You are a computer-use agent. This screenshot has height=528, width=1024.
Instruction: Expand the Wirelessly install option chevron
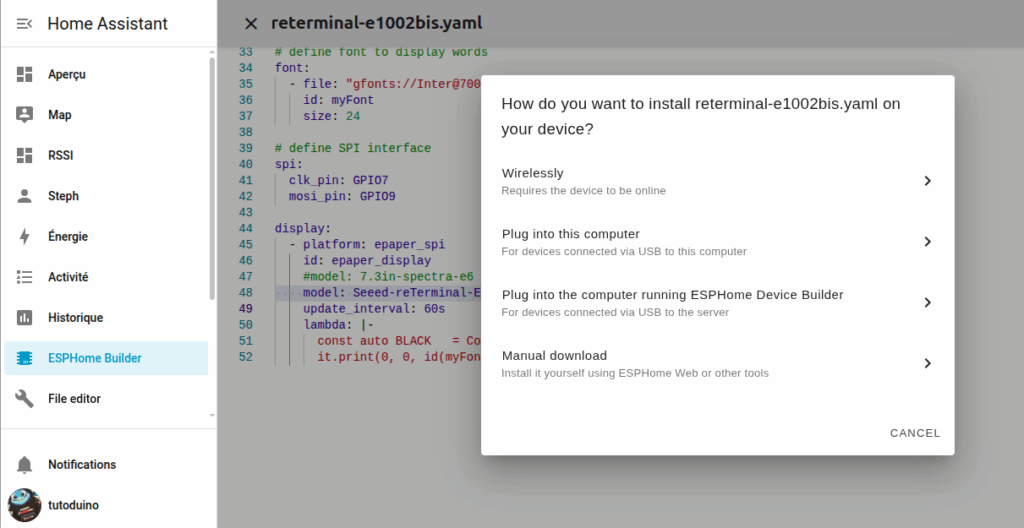(x=927, y=181)
